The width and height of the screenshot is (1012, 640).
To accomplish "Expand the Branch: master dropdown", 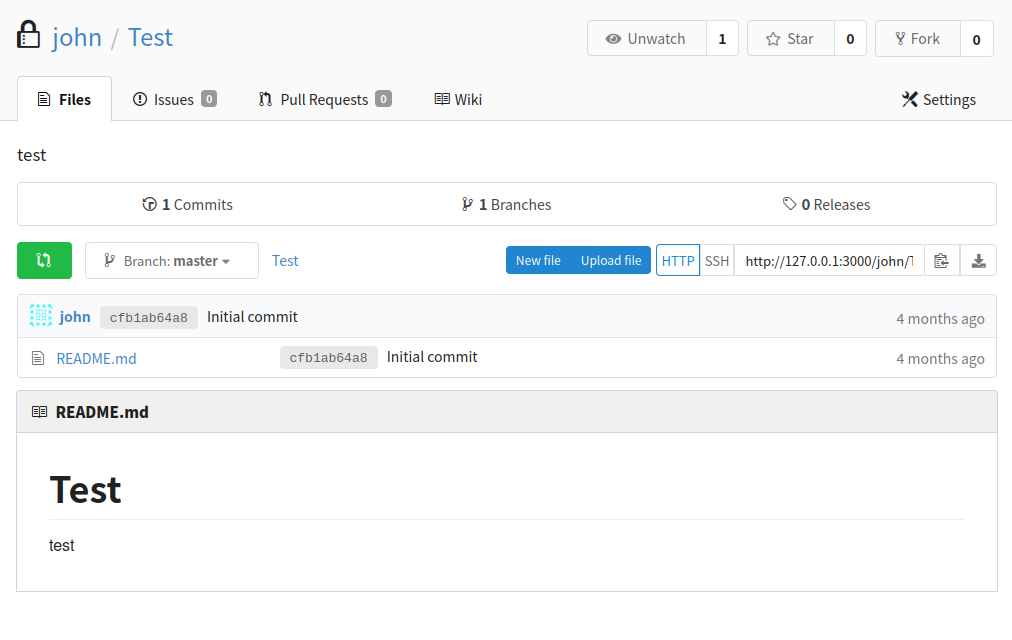I will click(172, 261).
